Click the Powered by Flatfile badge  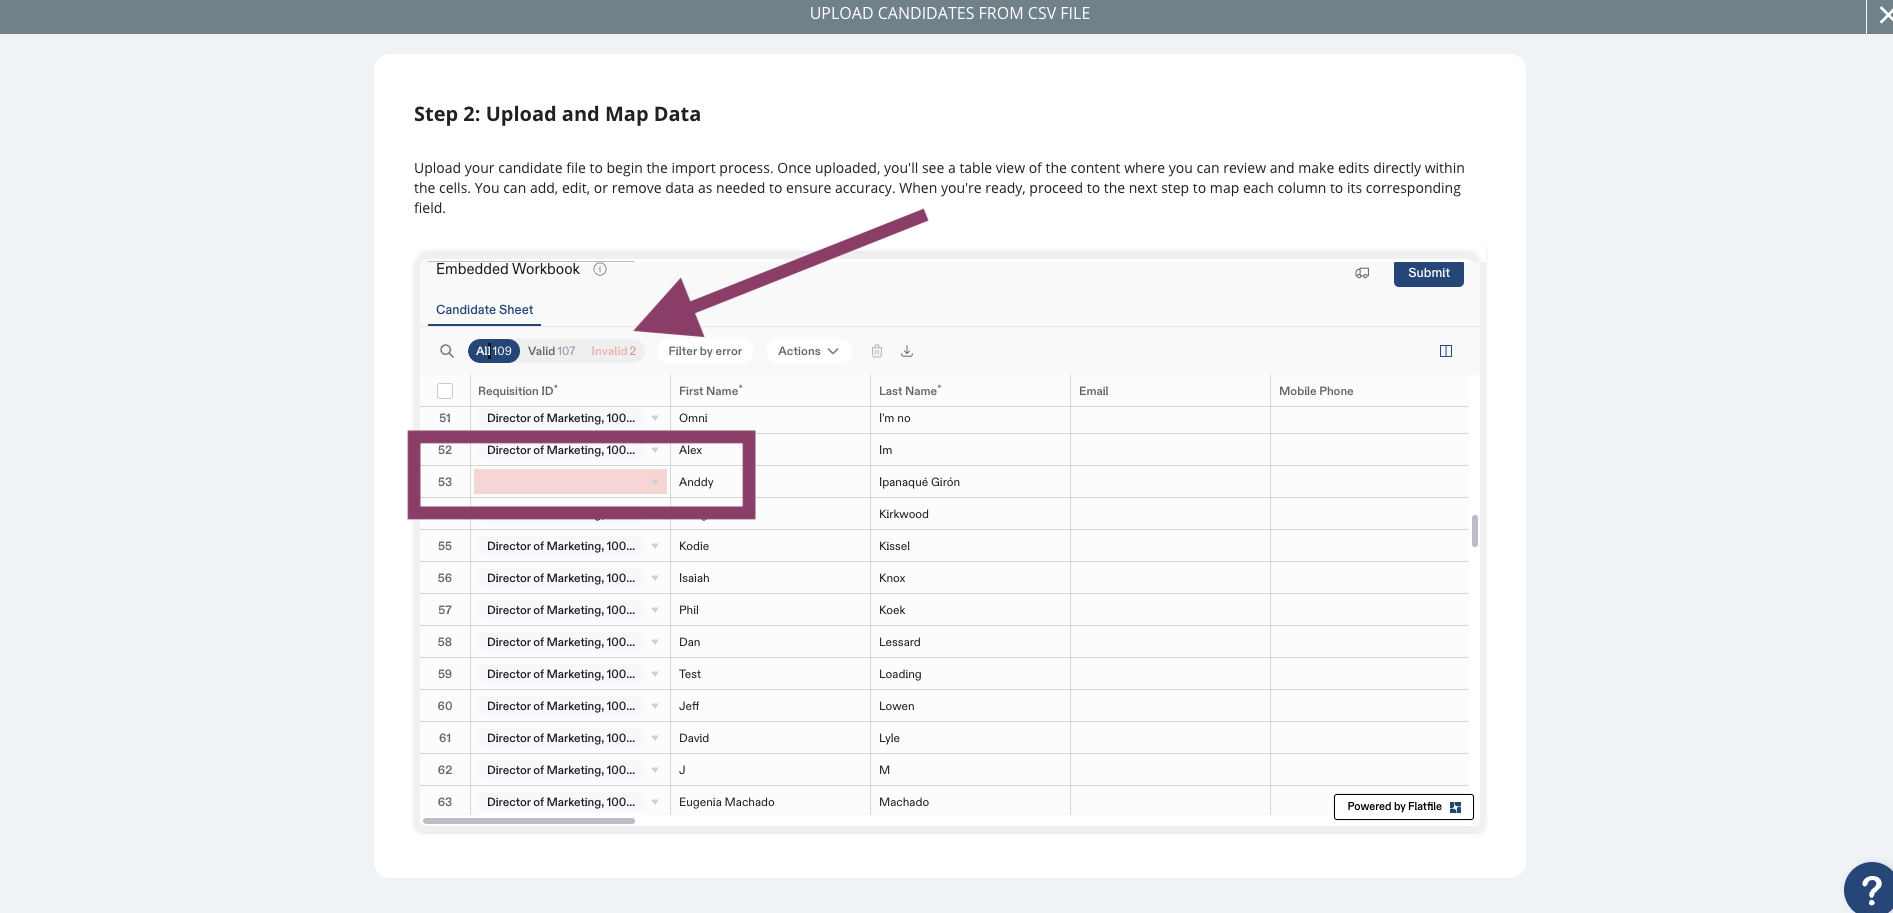click(1403, 807)
